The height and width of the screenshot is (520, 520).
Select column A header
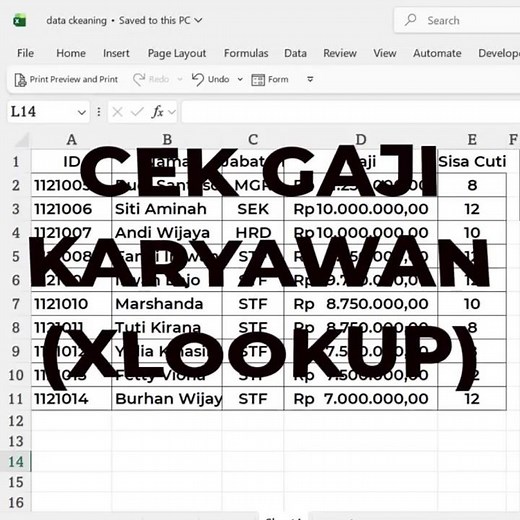coord(71,140)
